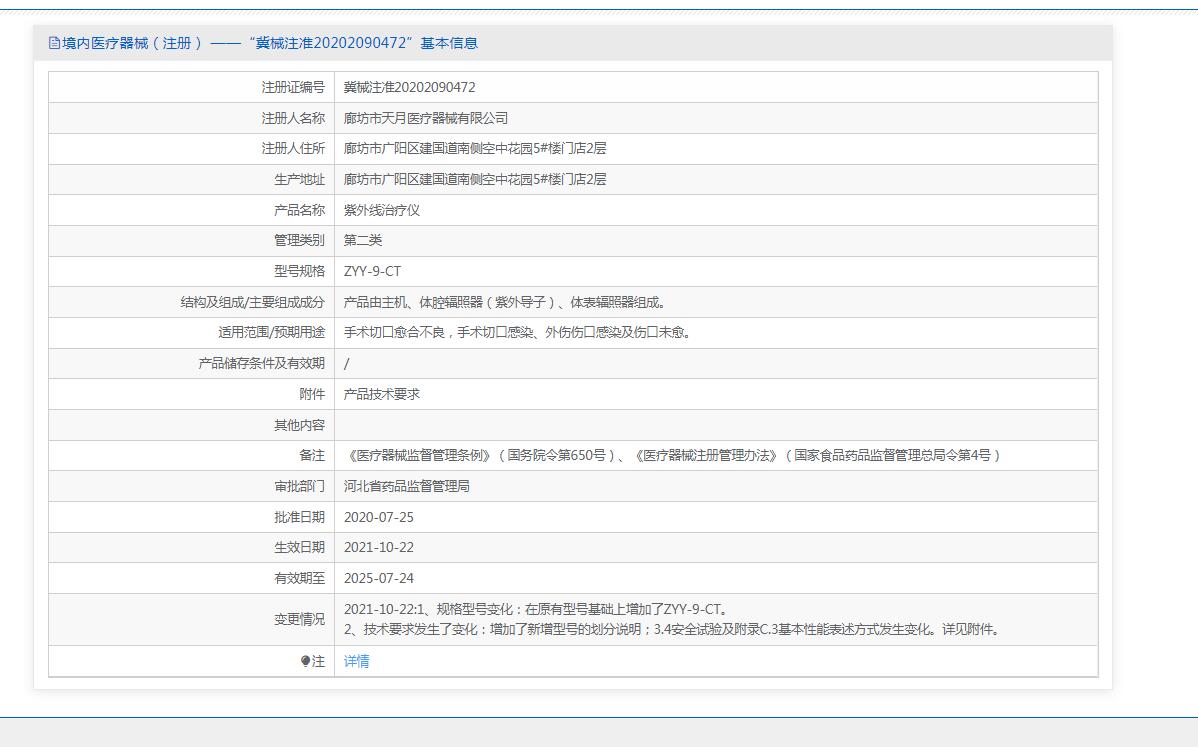Viewport: 1198px width, 747px height.
Task: Open the 详情 link
Action: click(356, 661)
